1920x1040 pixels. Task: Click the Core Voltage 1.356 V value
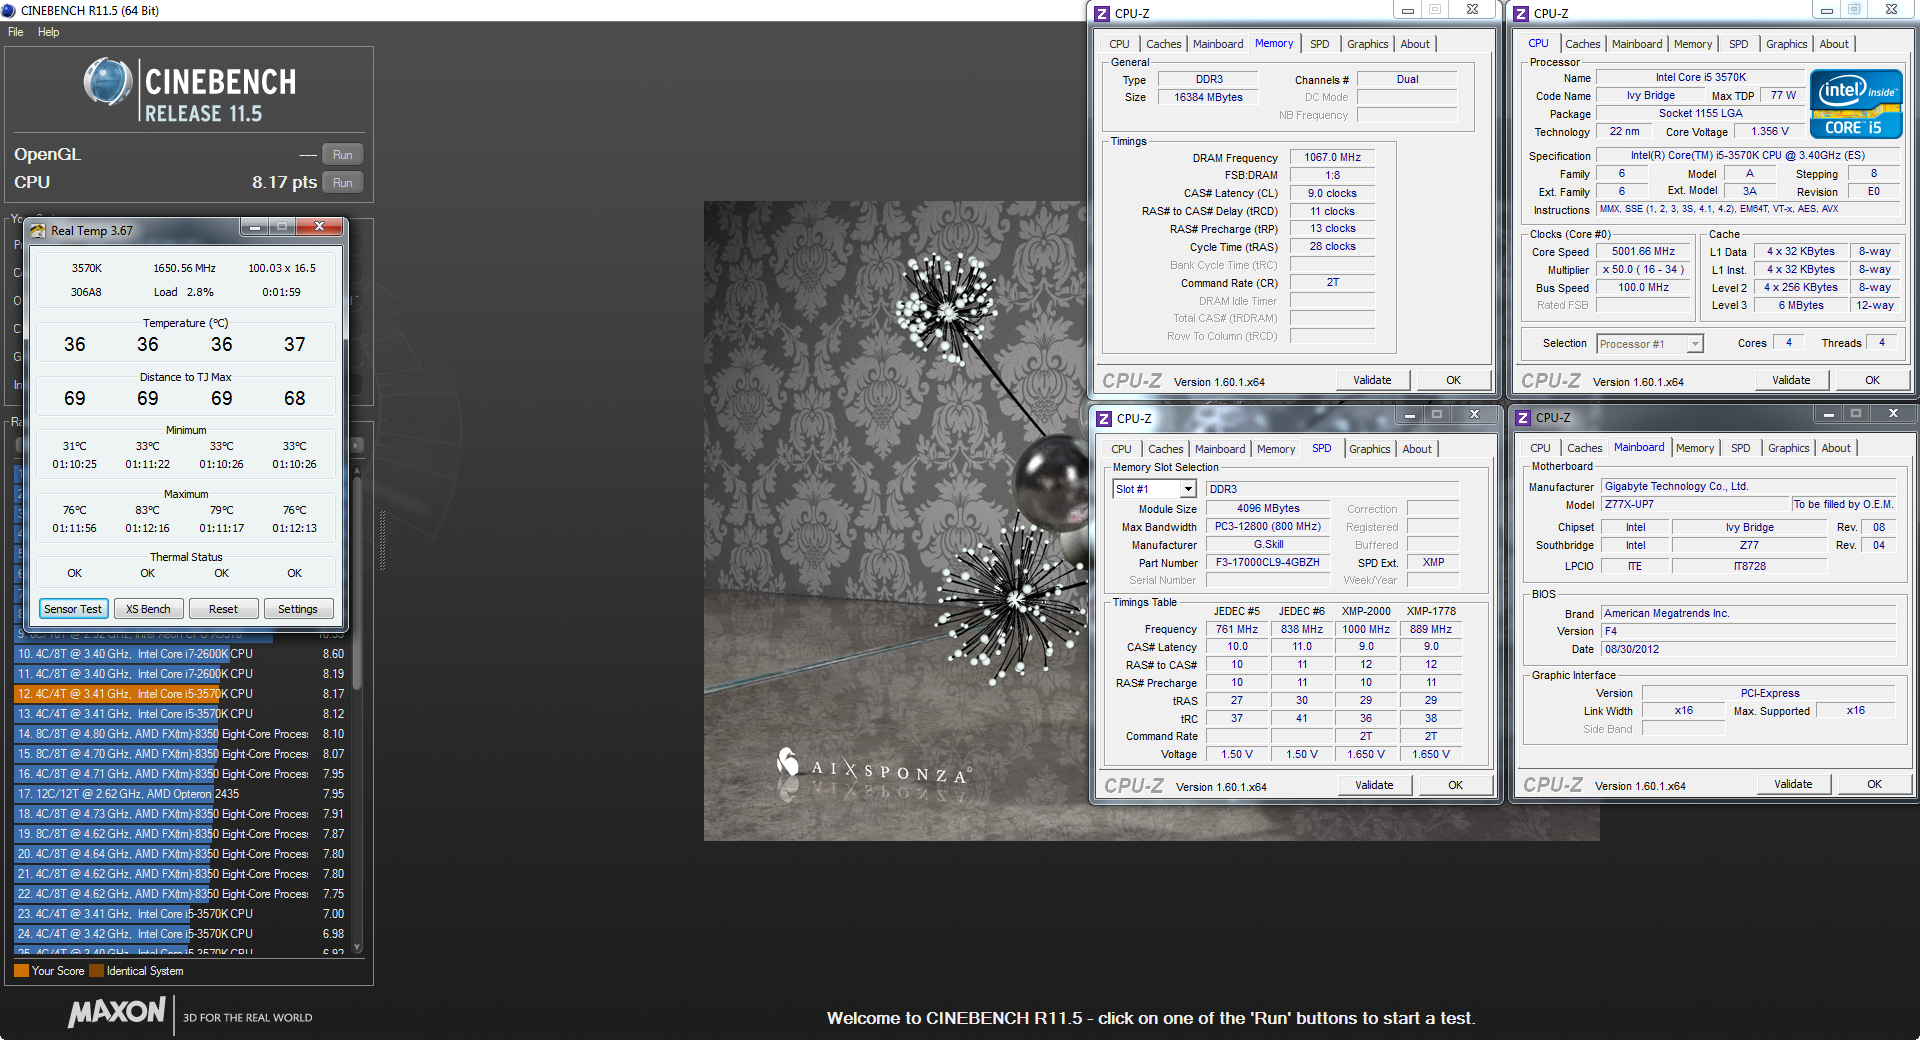(1769, 132)
